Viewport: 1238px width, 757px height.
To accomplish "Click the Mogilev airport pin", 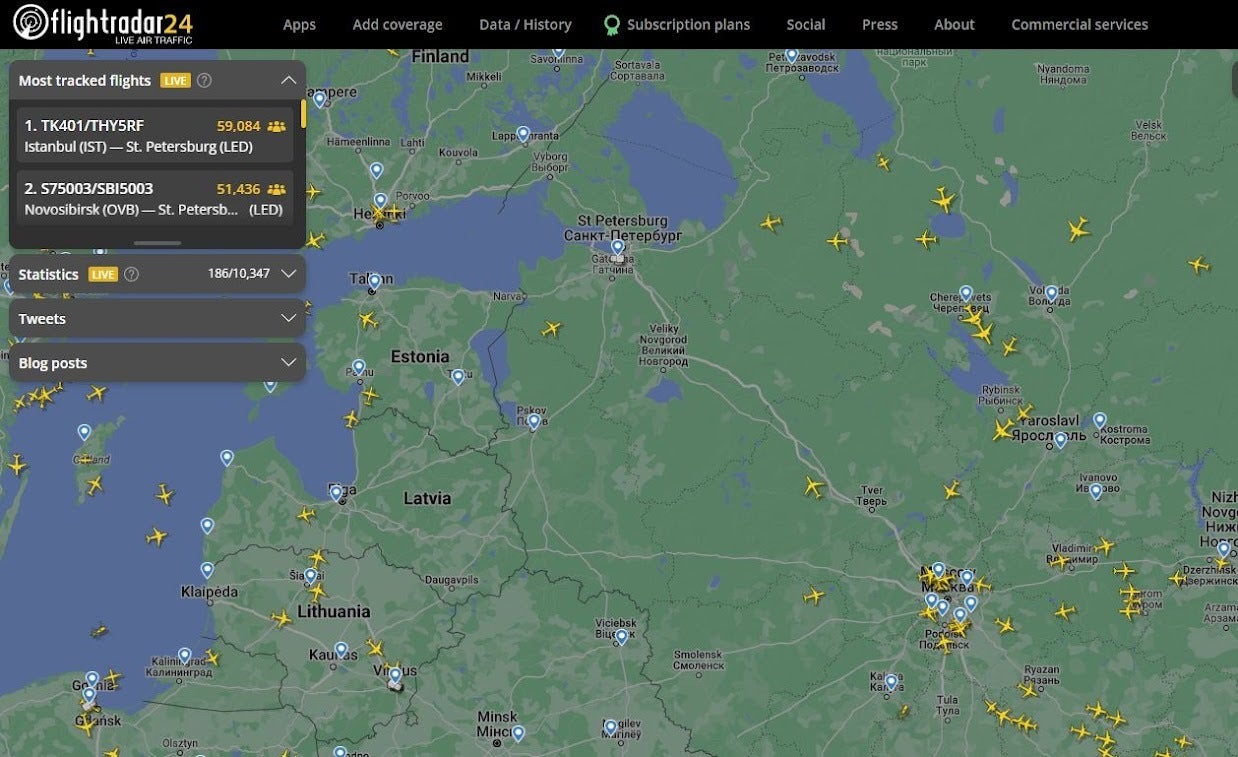I will coord(611,727).
